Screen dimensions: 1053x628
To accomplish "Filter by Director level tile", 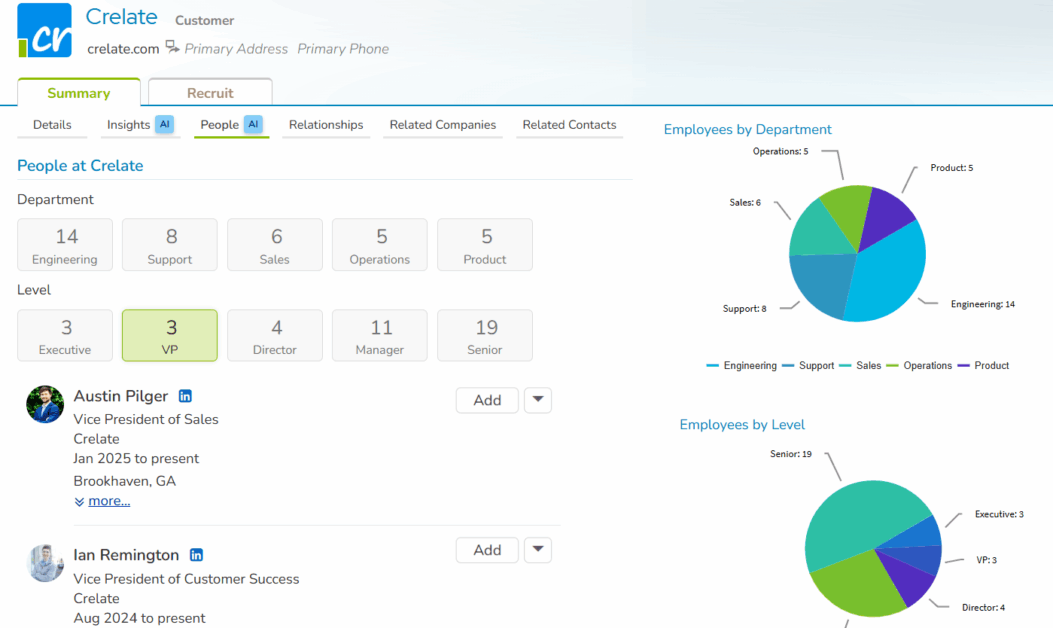I will (x=275, y=335).
